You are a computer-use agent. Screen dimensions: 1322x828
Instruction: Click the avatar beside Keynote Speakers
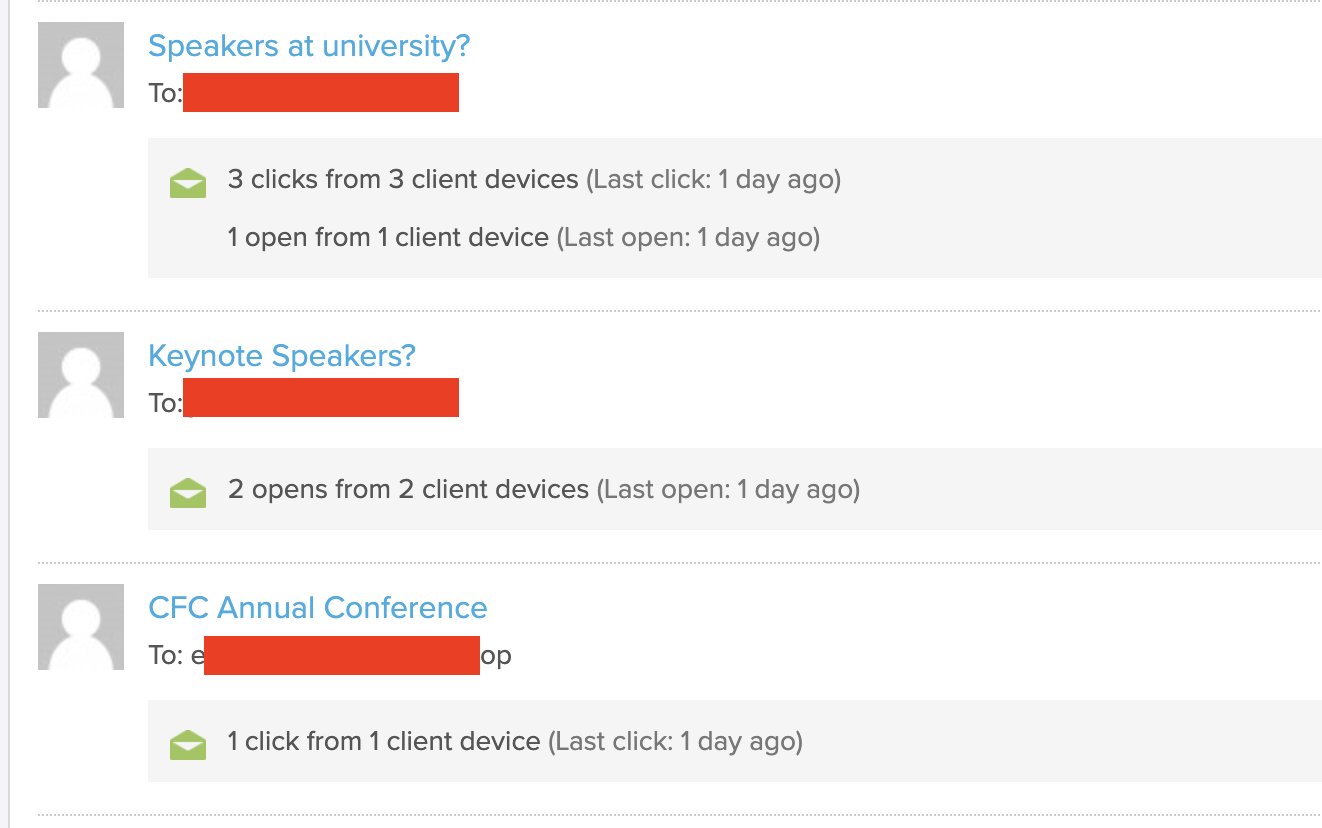(81, 375)
